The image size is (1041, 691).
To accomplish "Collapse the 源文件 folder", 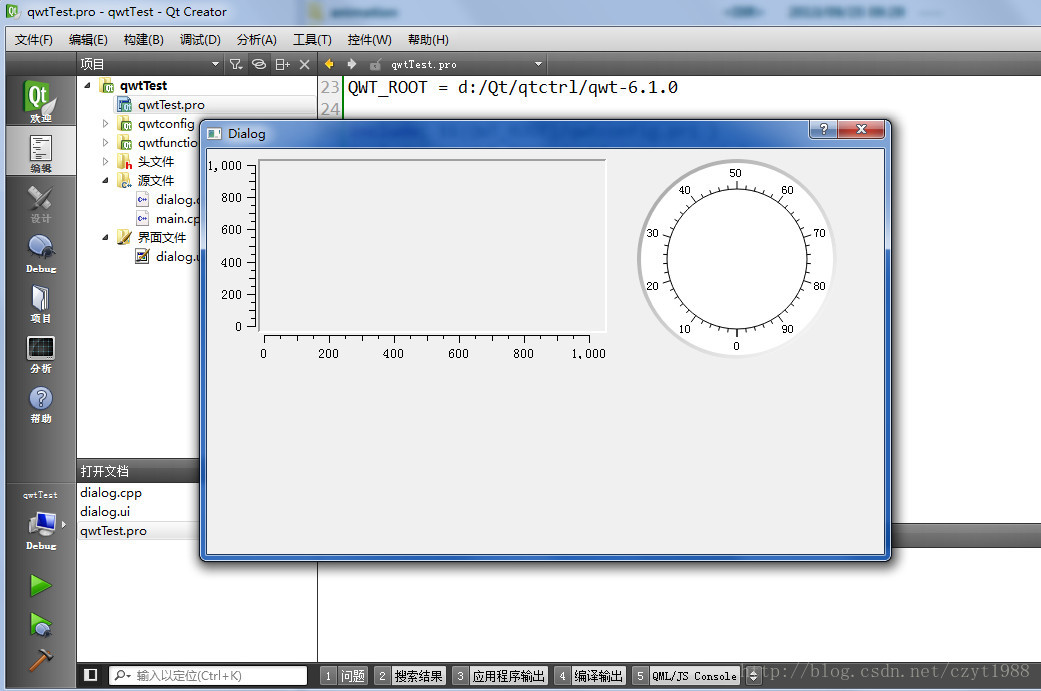I will [106, 180].
